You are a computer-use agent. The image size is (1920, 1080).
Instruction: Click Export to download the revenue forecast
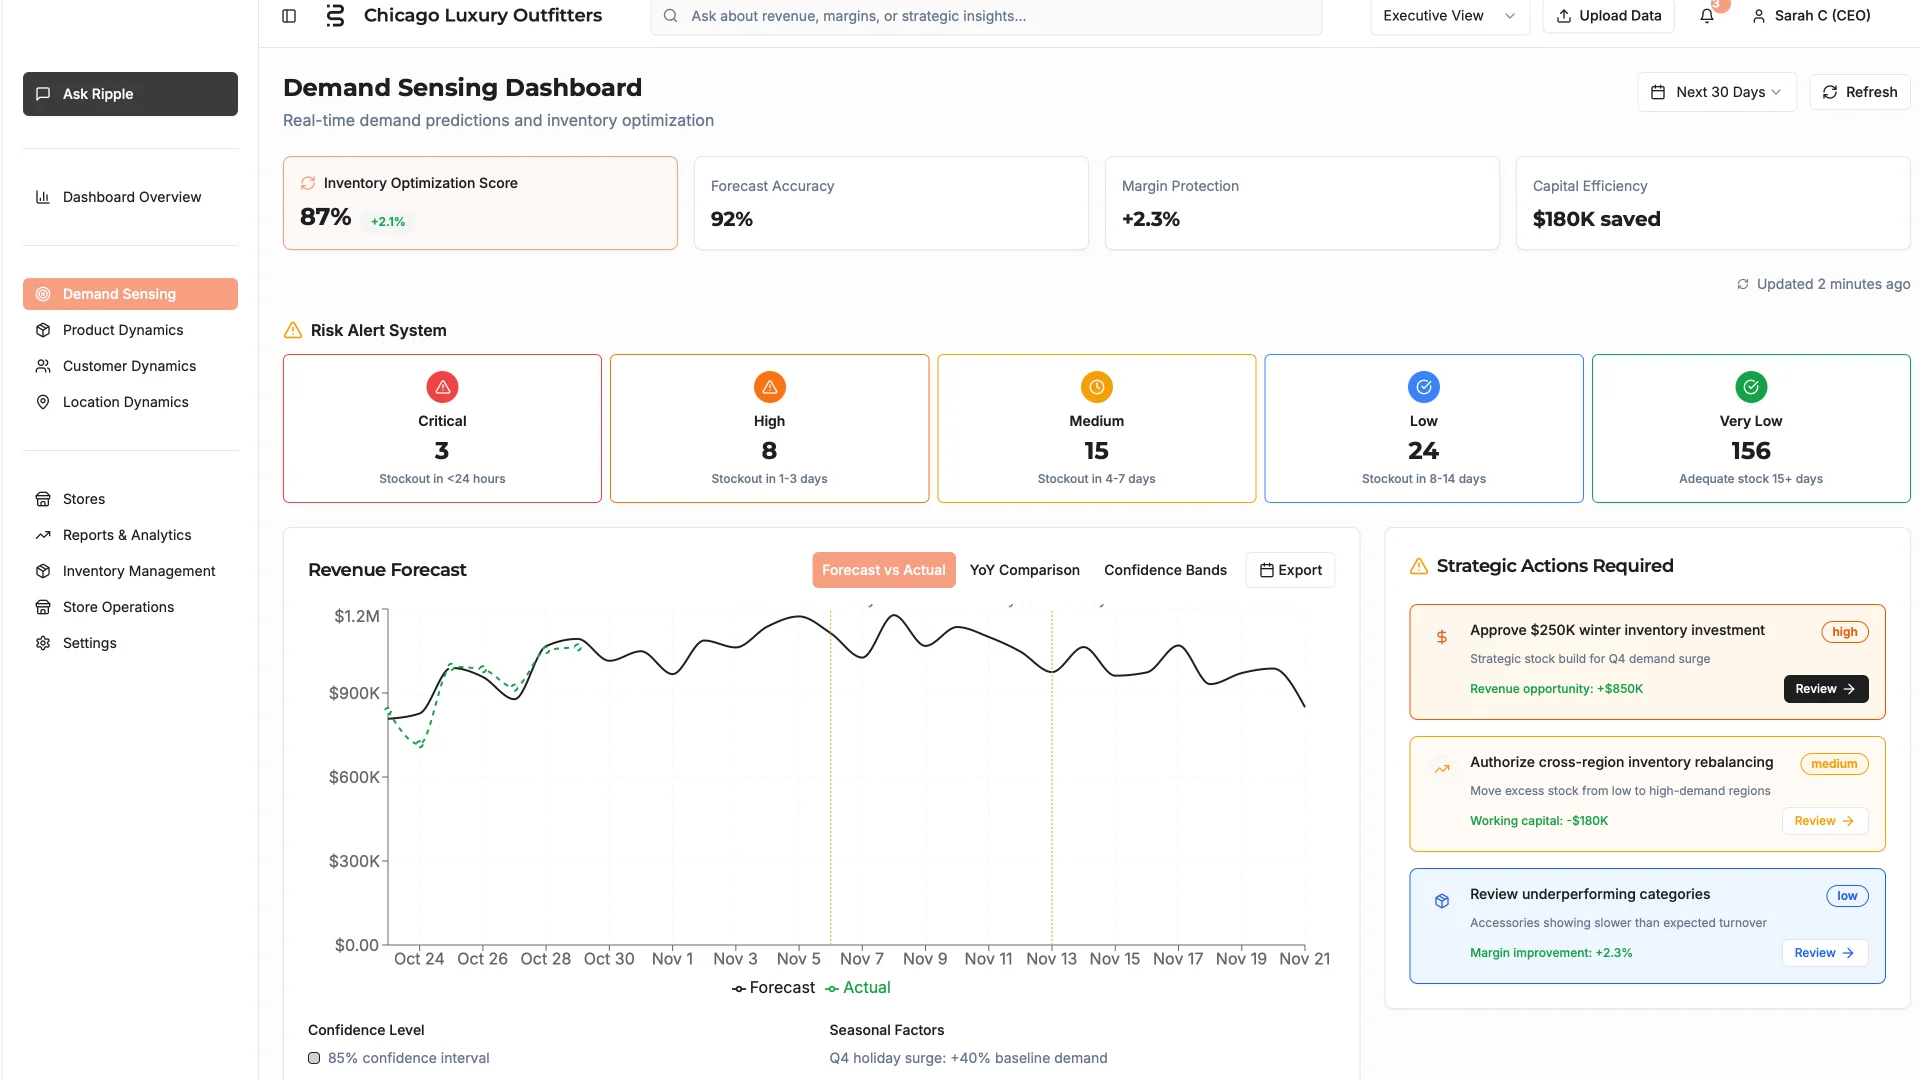click(1290, 569)
